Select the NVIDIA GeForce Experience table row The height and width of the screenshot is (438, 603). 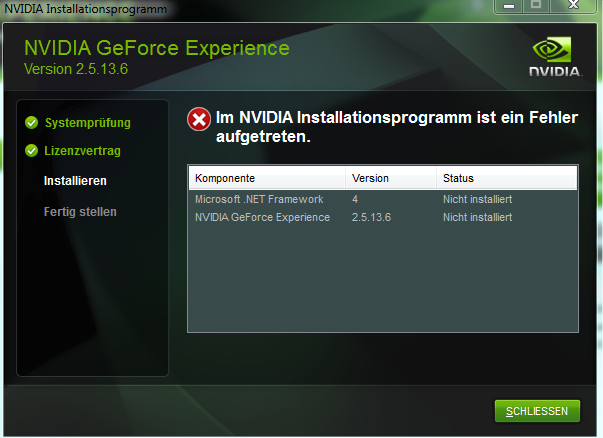tap(383, 217)
